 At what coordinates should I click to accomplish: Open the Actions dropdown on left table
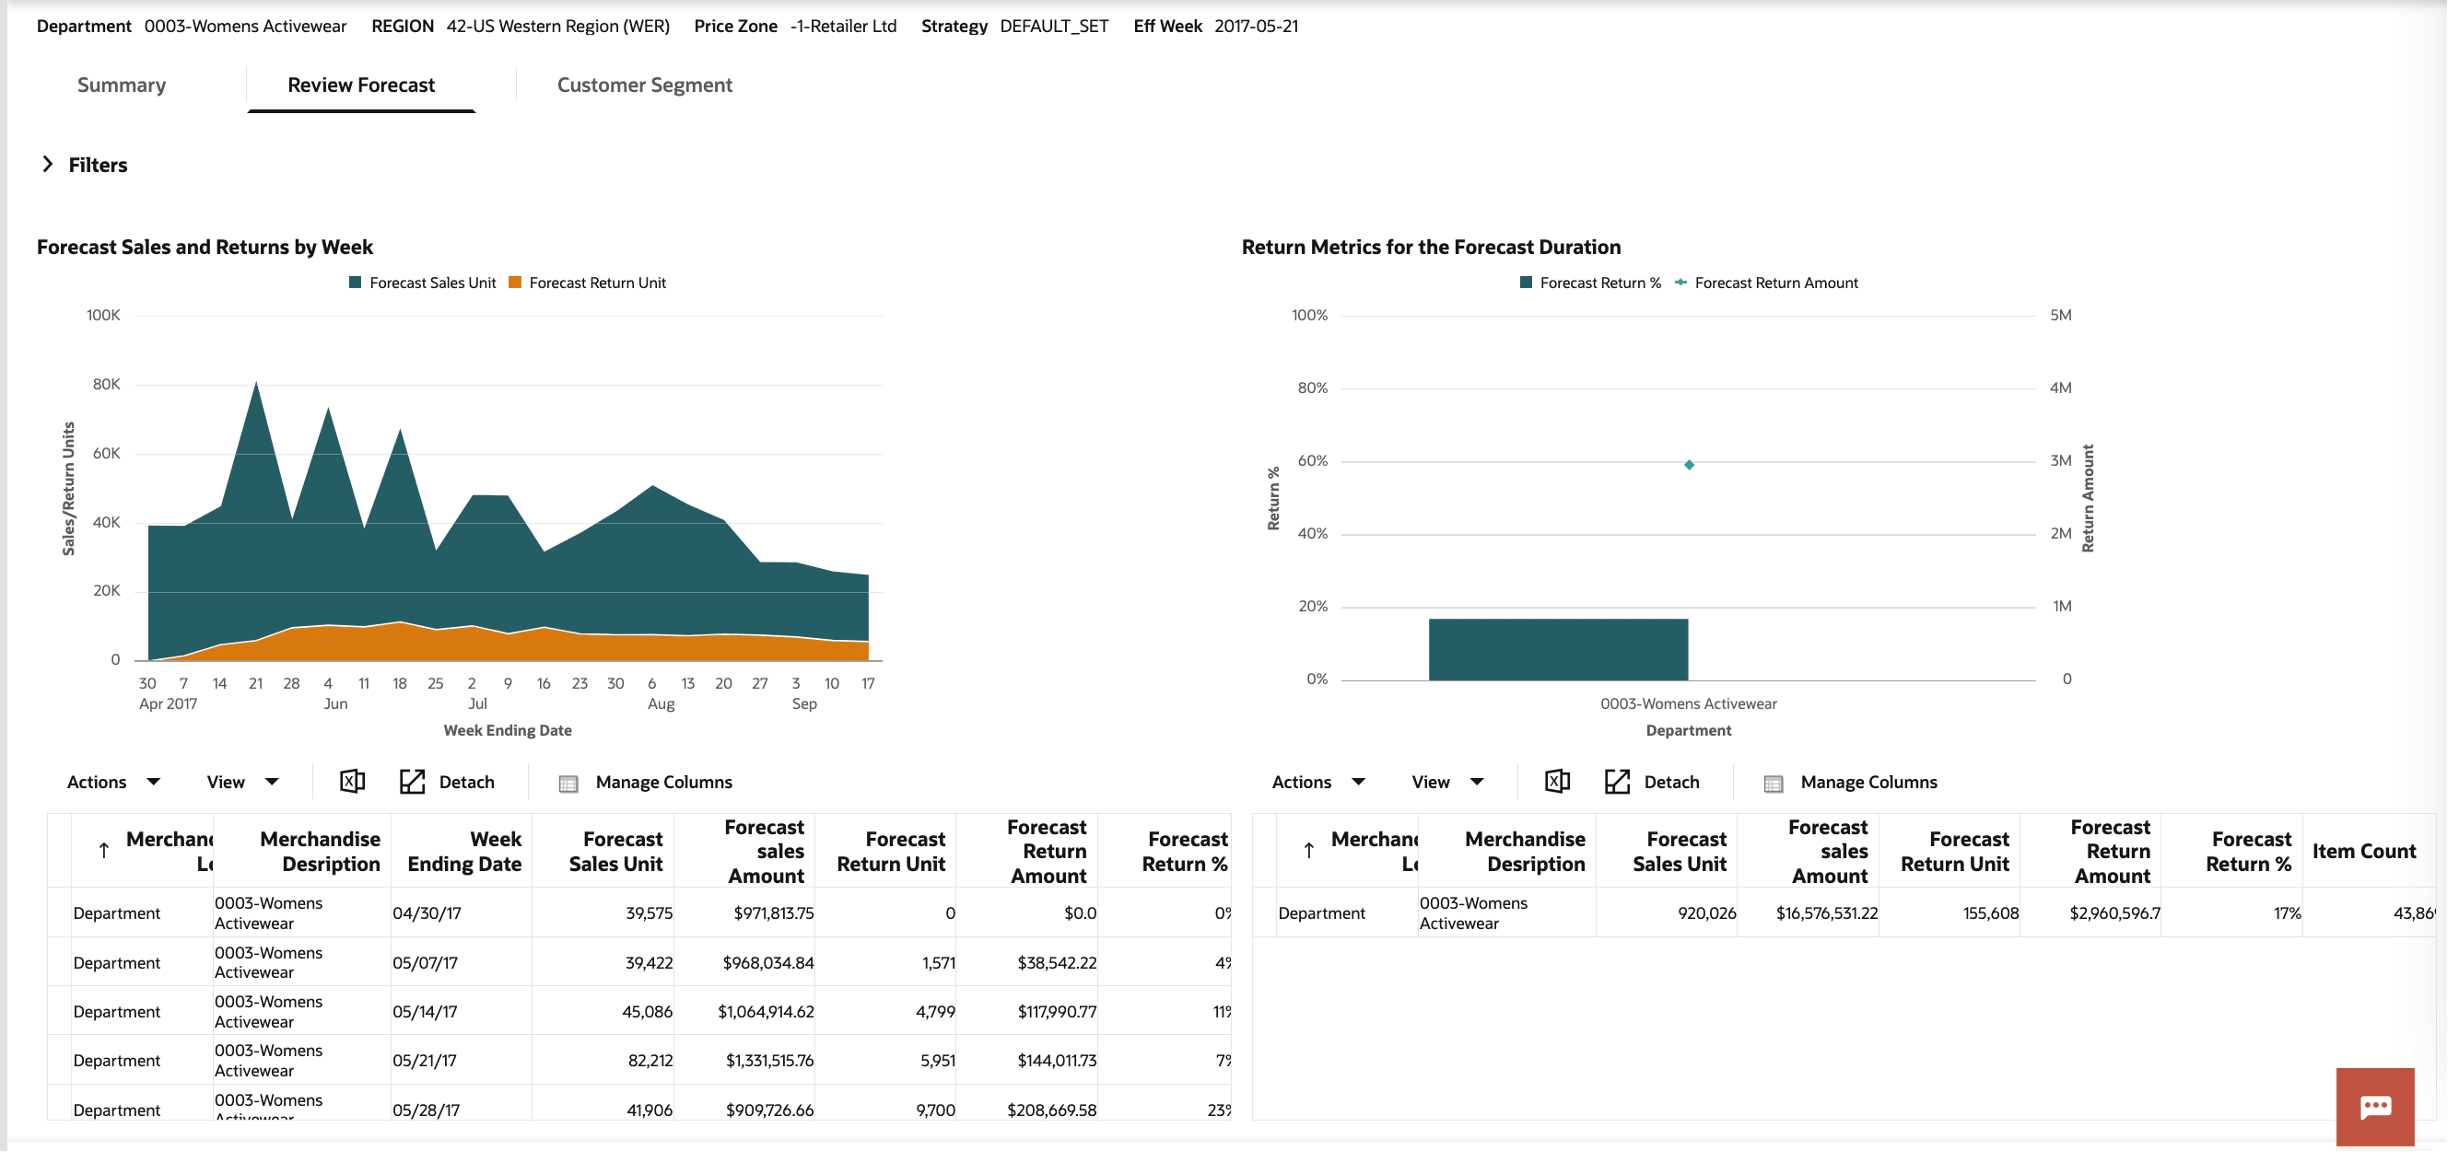coord(113,781)
